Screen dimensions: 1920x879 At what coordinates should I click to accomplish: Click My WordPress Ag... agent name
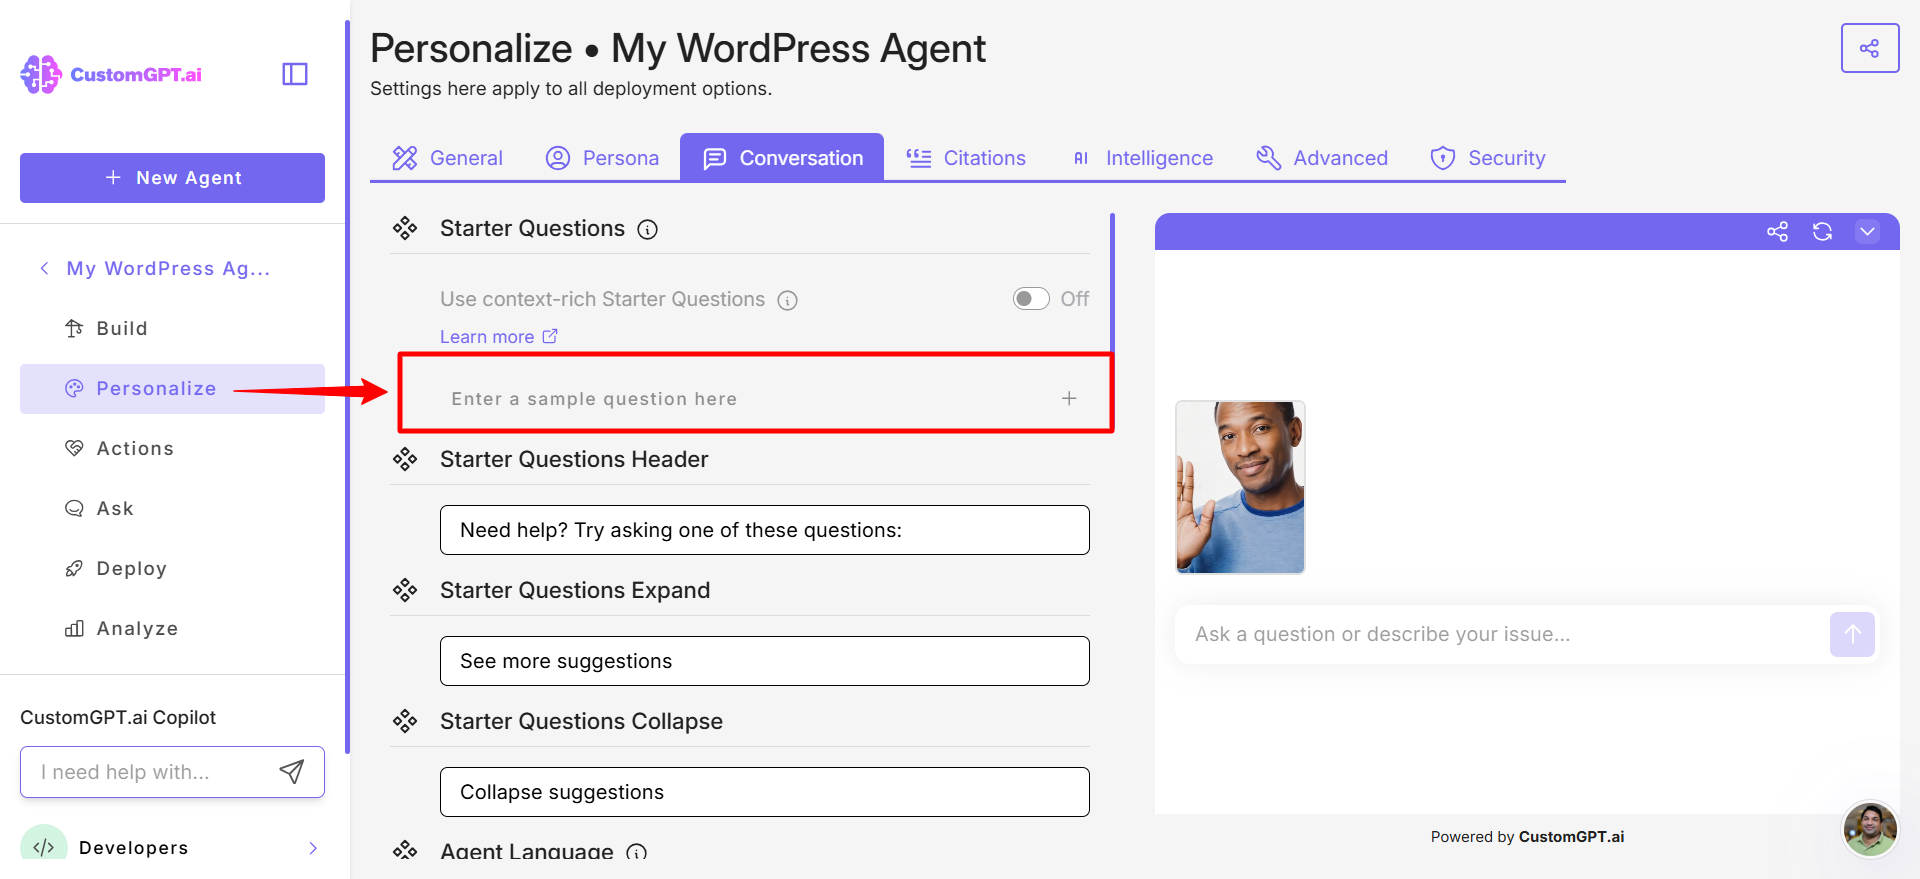[168, 268]
